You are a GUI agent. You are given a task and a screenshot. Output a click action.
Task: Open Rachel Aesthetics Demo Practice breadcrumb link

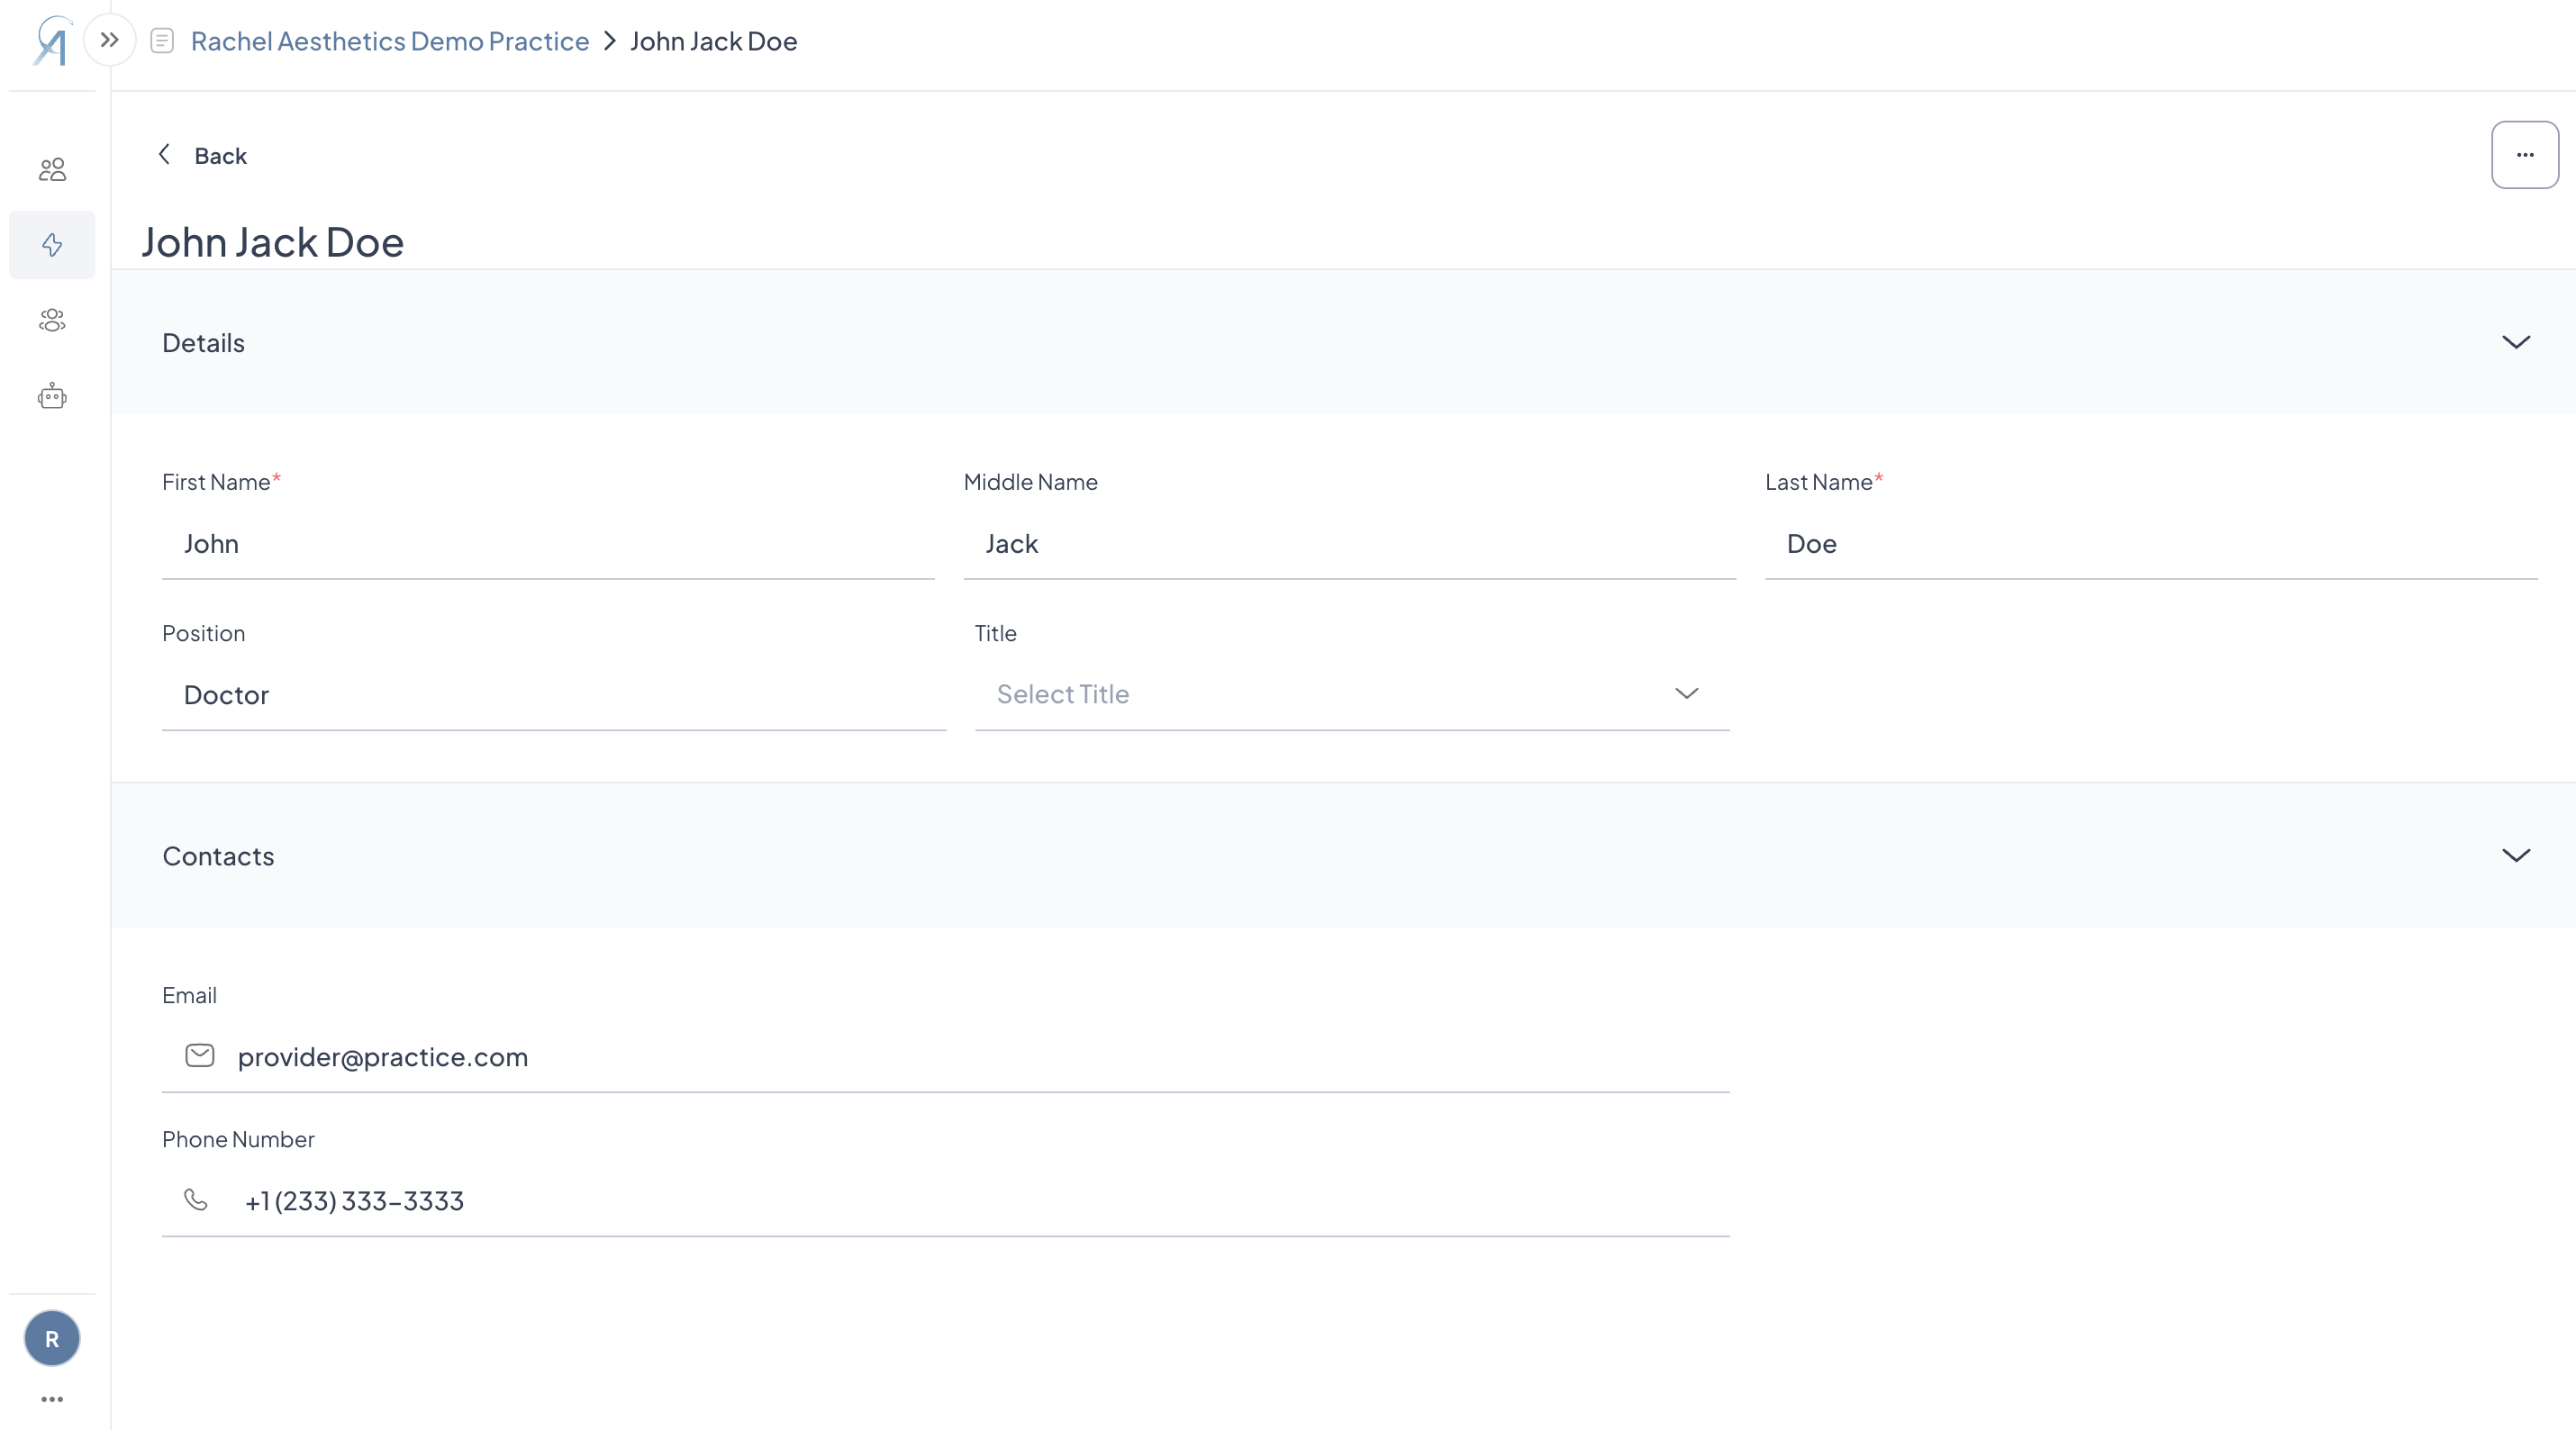pyautogui.click(x=390, y=41)
